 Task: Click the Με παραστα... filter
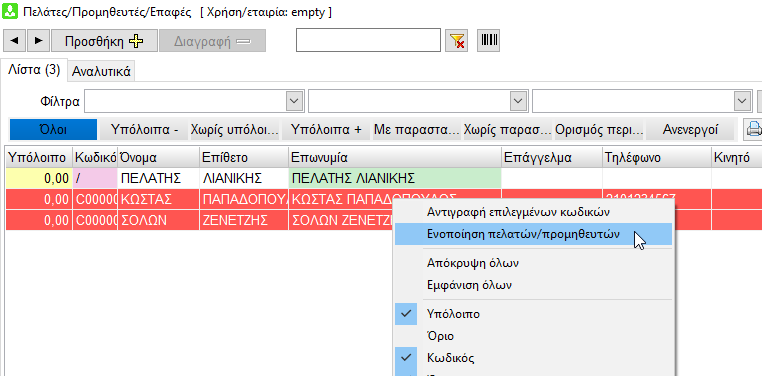point(417,130)
